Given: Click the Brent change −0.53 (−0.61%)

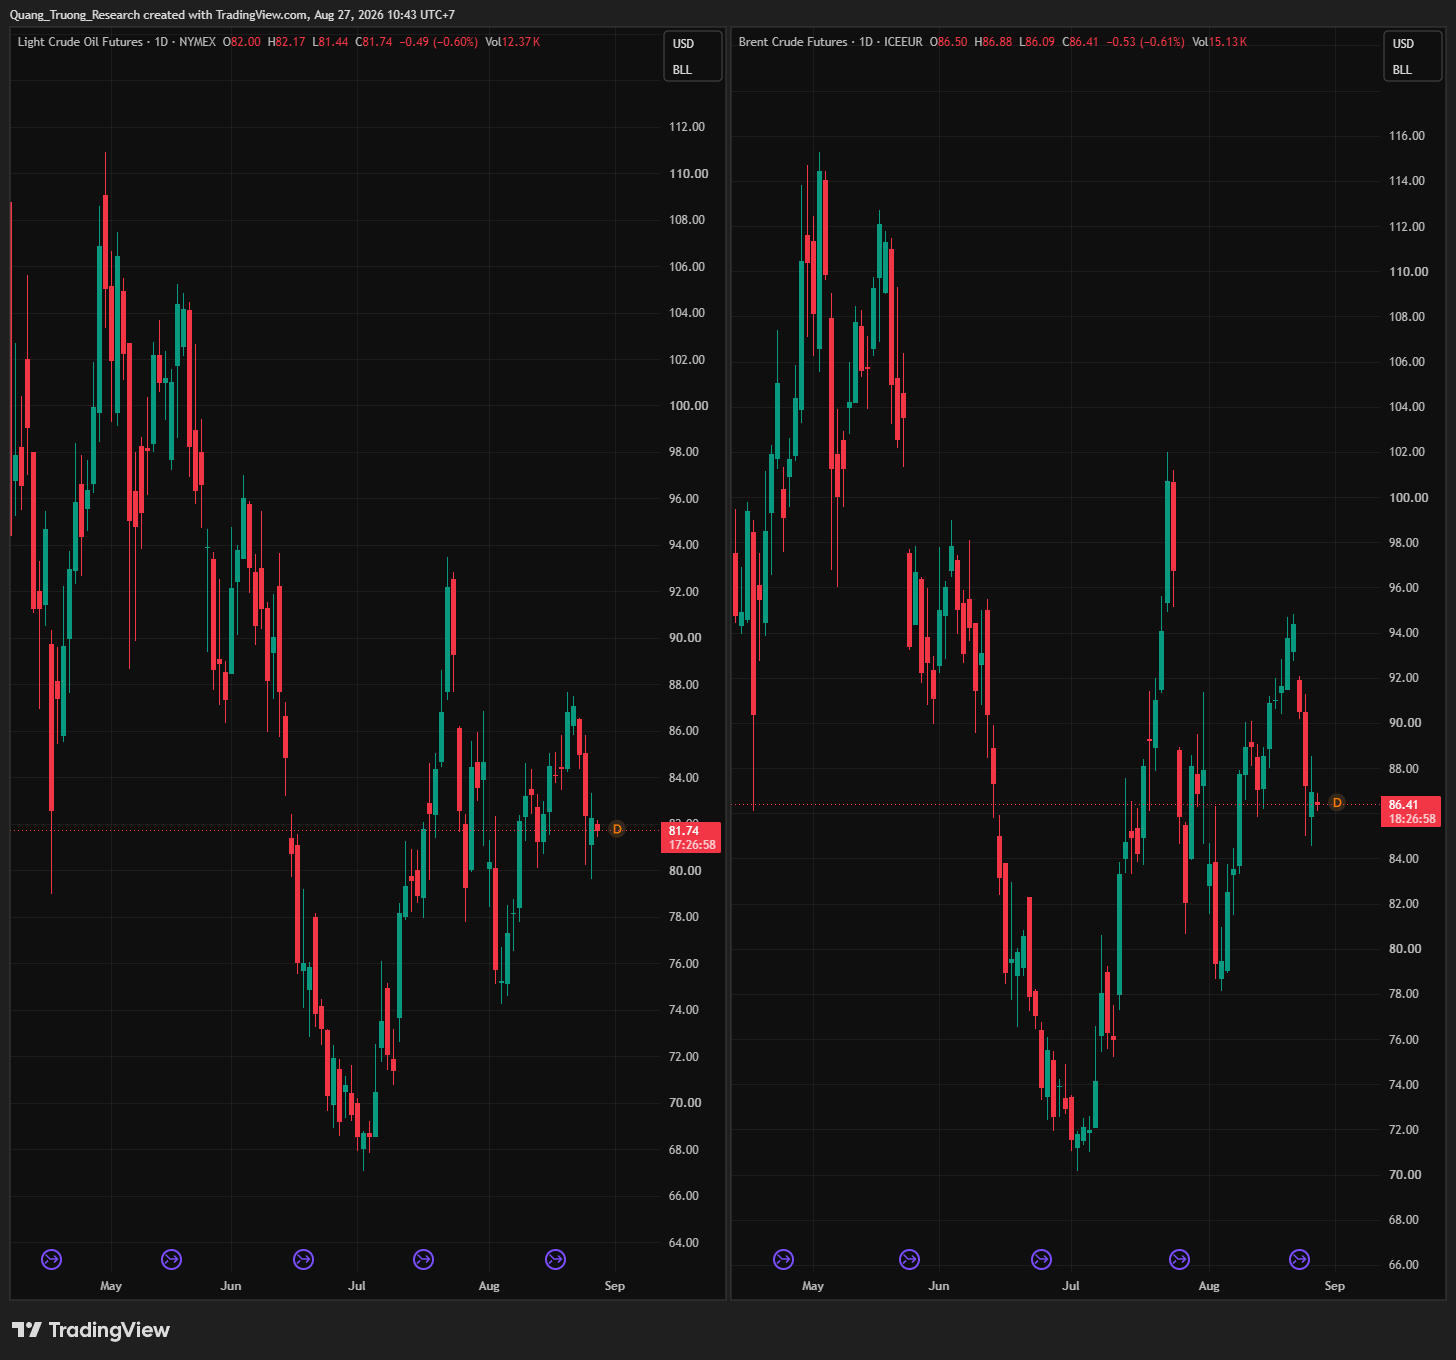Looking at the screenshot, I should click(x=1145, y=42).
